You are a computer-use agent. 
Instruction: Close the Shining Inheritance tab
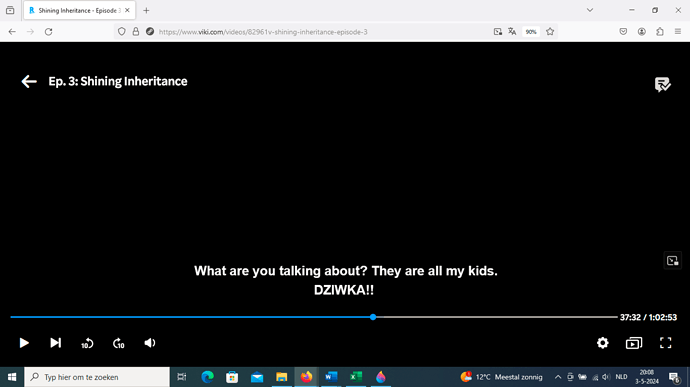(127, 11)
